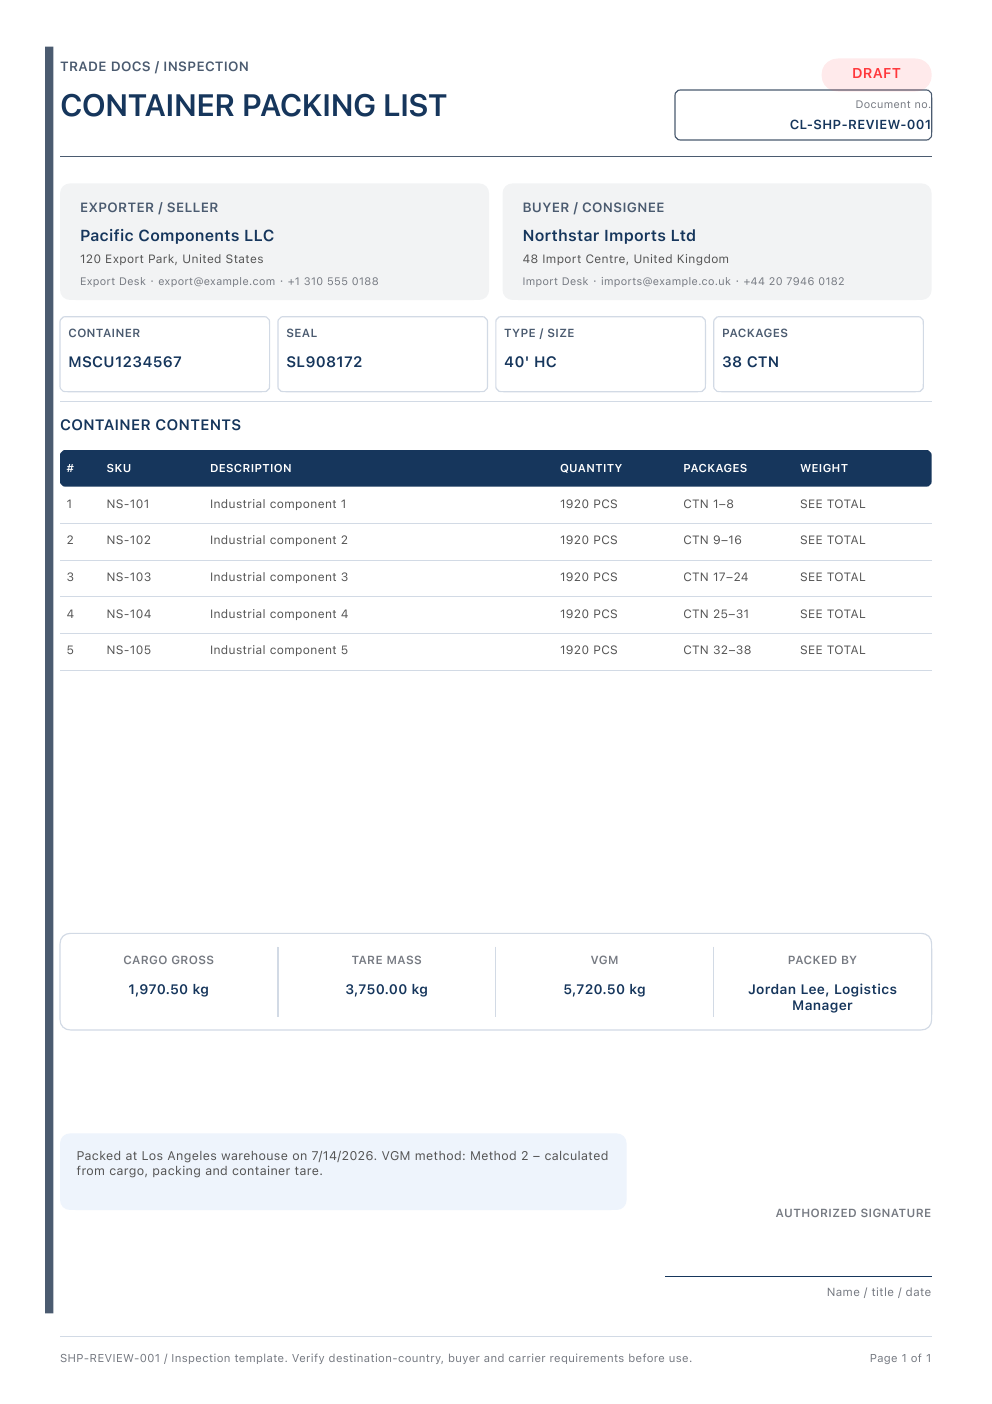Viewport: 992px width, 1404px height.
Task: Click 1920 PCS quantity in NS-103 row
Action: point(589,577)
